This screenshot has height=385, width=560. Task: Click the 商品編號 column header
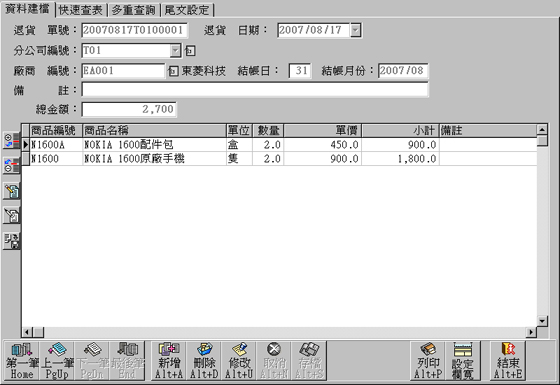[56, 131]
